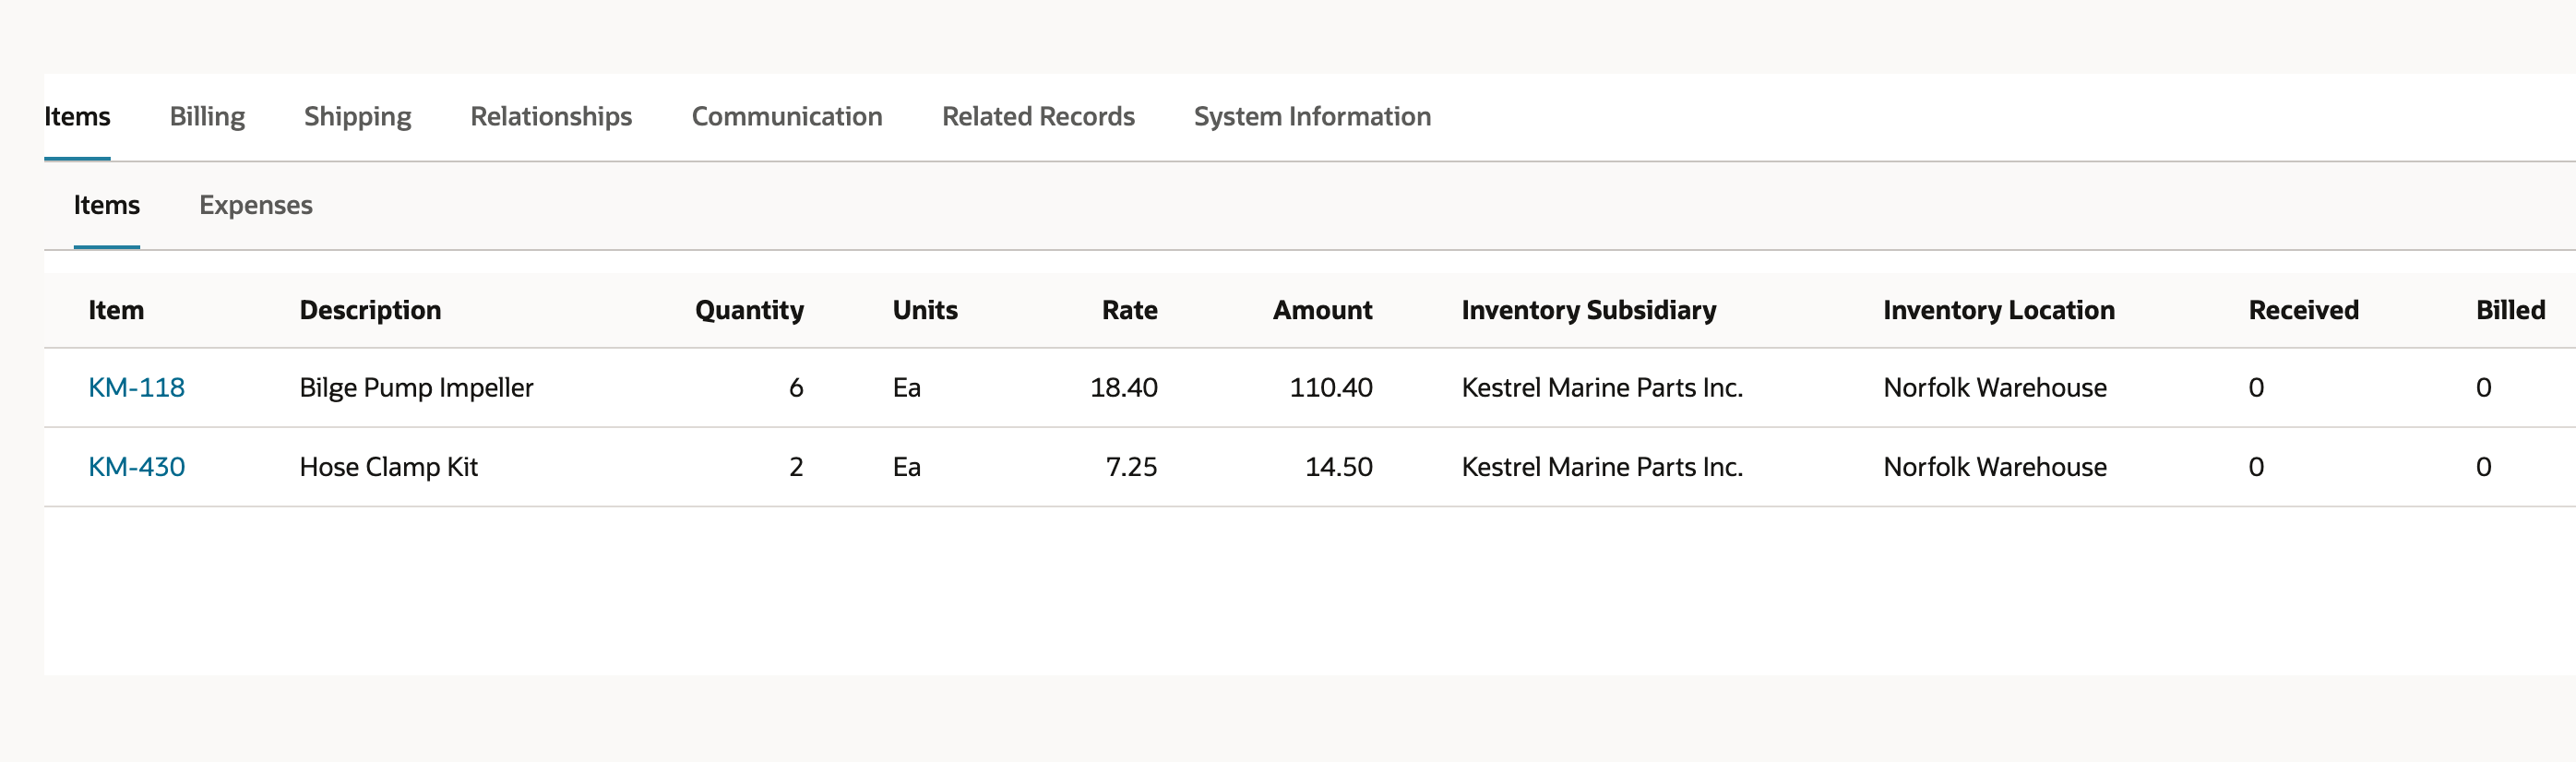Open the Billing tab
Image resolution: width=2576 pixels, height=762 pixels.
point(207,117)
